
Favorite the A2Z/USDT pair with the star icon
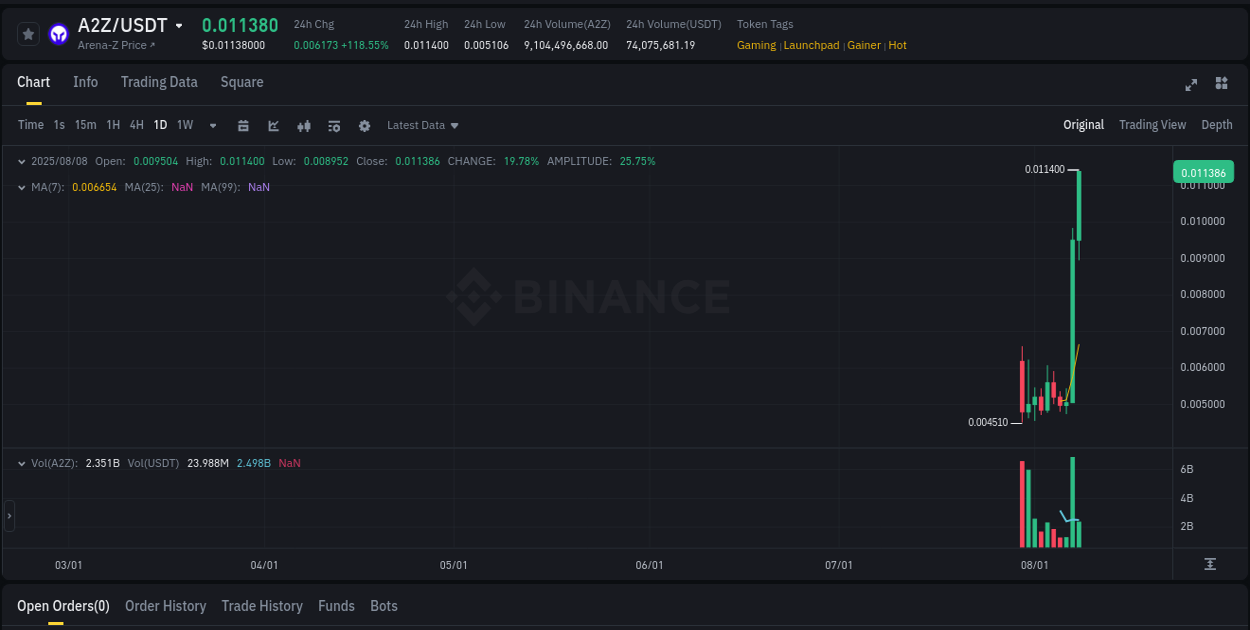point(28,33)
